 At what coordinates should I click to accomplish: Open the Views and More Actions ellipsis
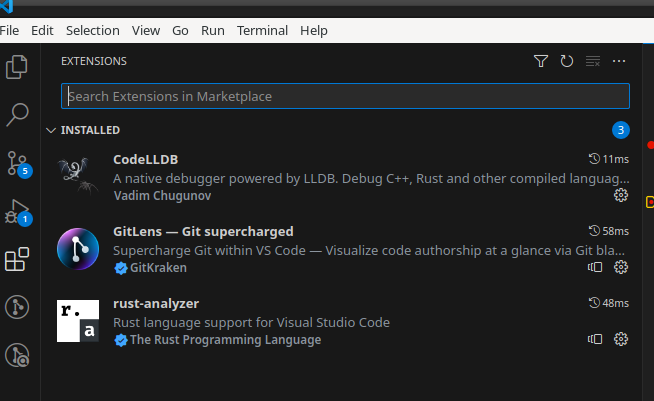[x=619, y=61]
